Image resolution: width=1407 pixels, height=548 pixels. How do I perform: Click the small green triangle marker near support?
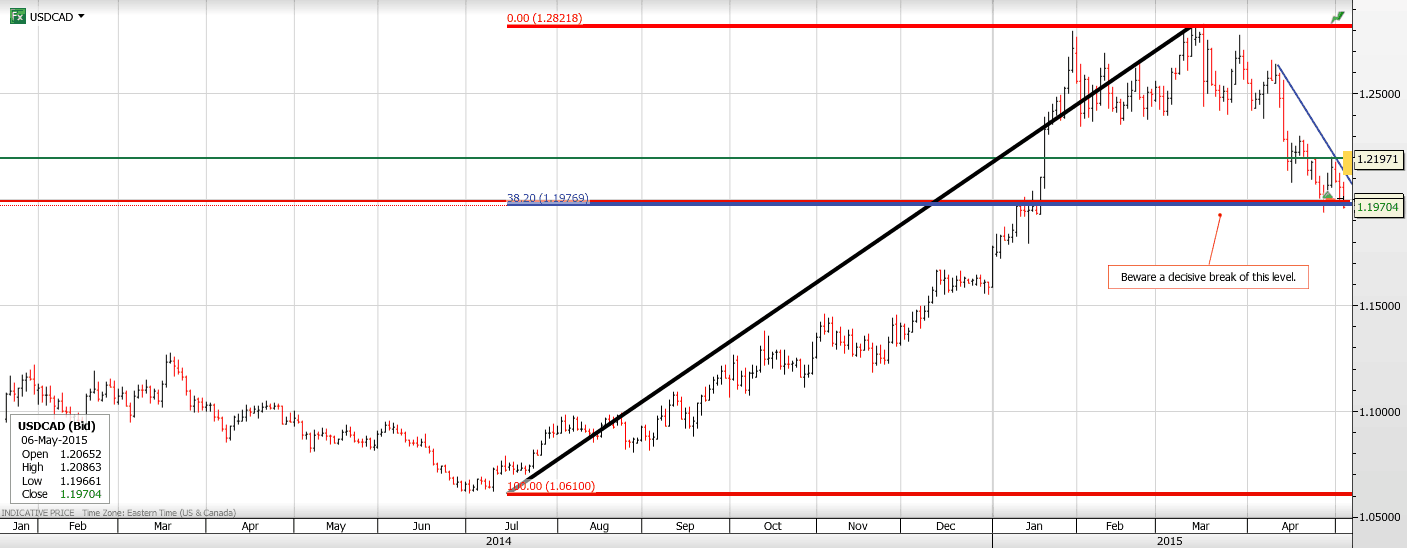pos(1327,194)
